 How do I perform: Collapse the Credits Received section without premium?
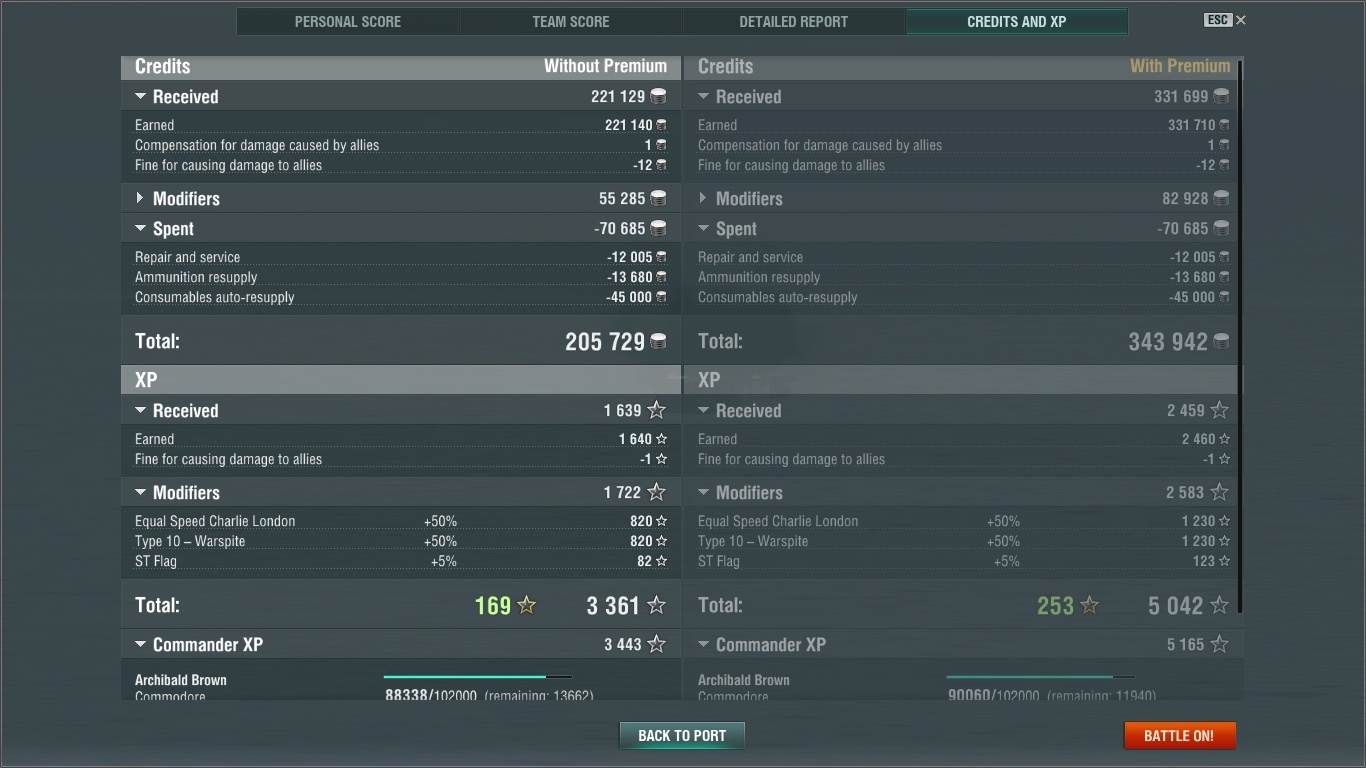tap(140, 97)
